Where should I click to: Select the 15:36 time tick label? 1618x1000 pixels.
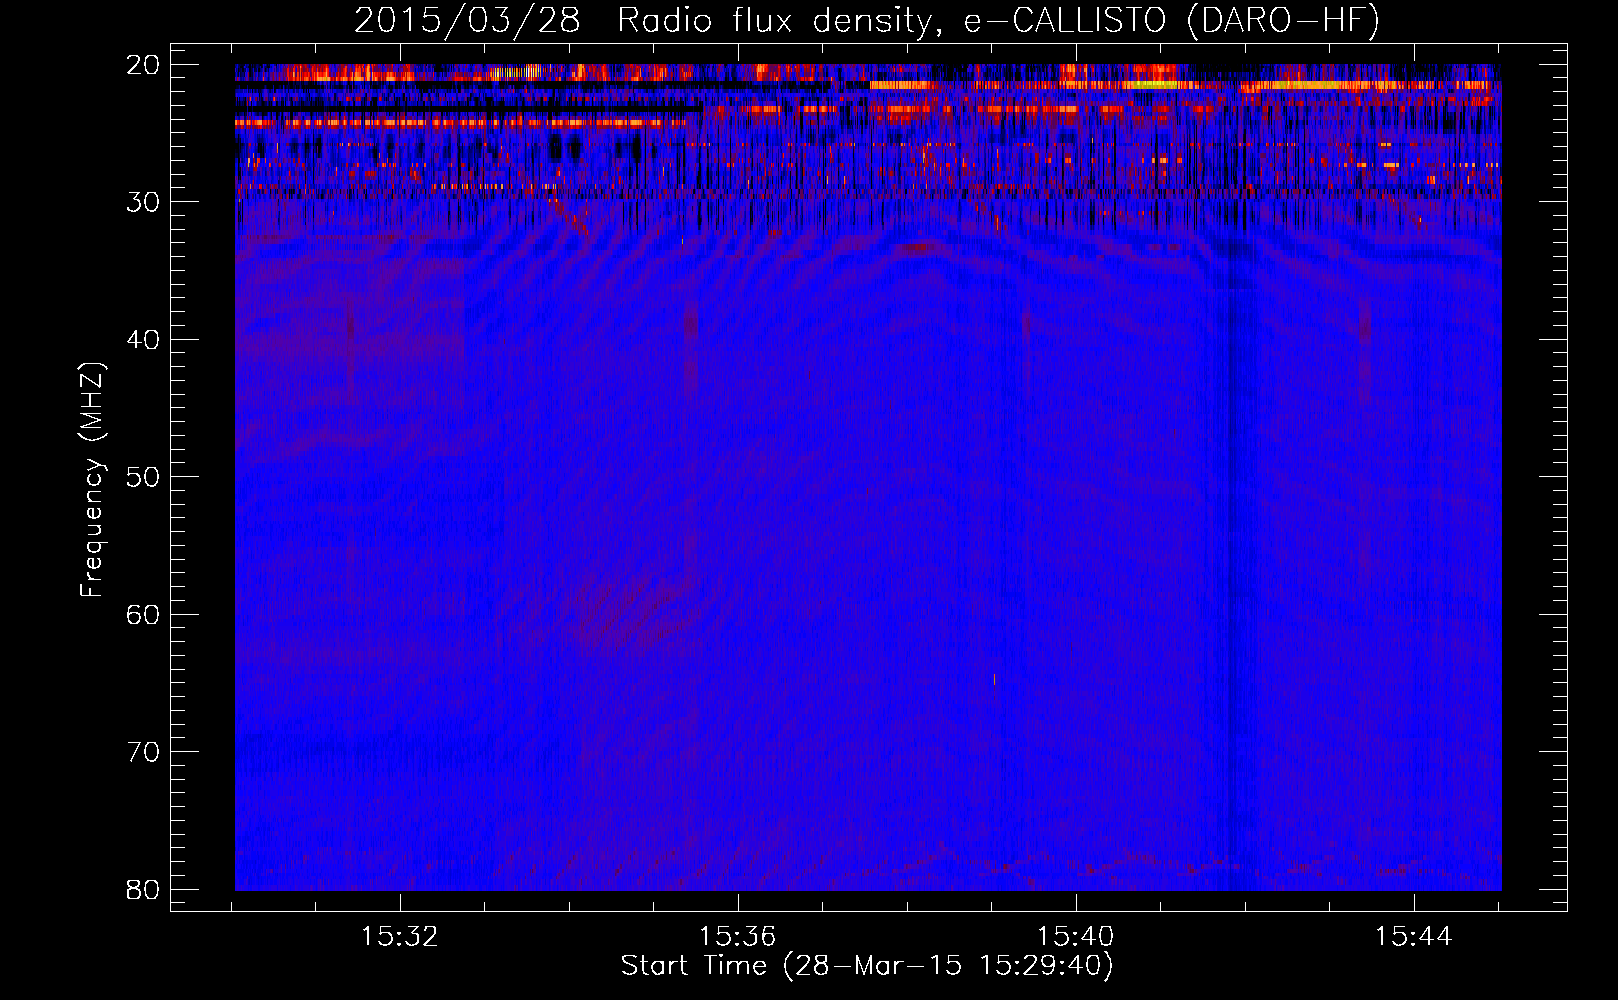pos(737,937)
